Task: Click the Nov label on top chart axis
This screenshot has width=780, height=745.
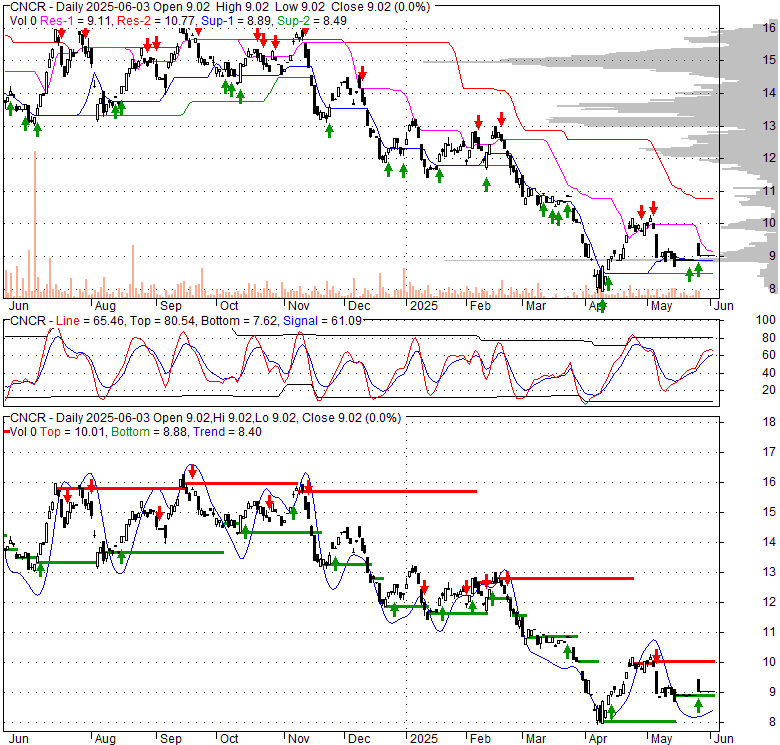Action: 298,305
